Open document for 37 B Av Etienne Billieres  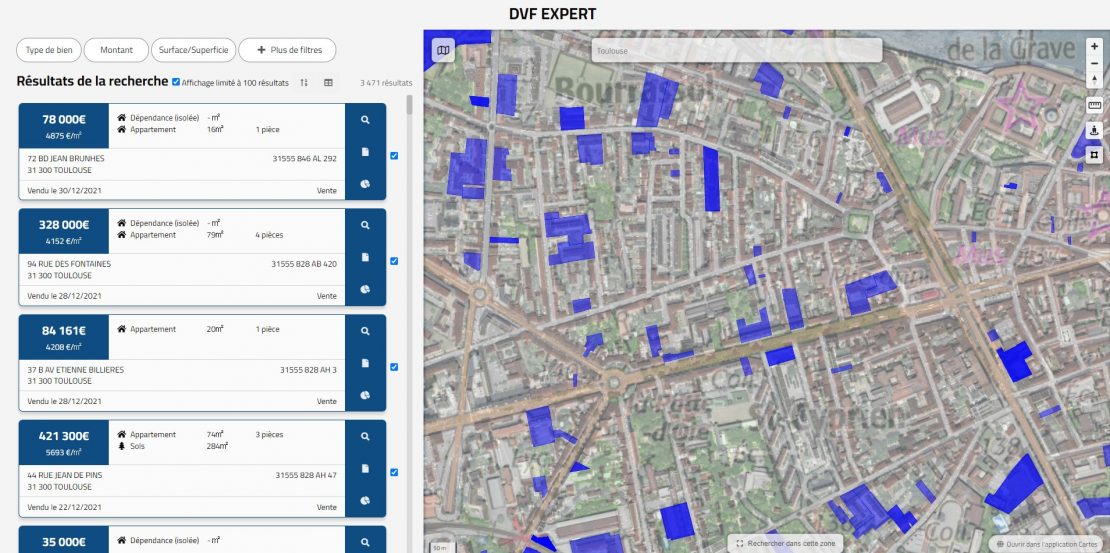click(365, 363)
